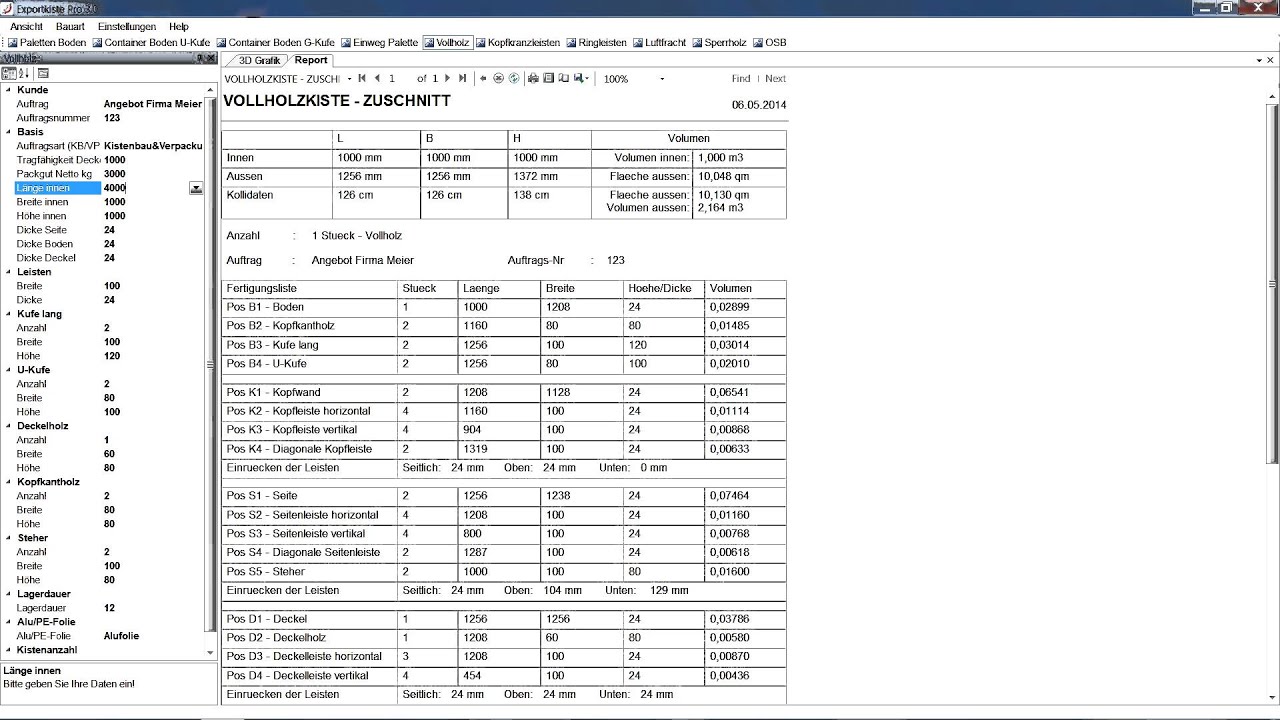Select Container Boden G-Kufe type
Screen dimensions: 1280x720
[x=275, y=43]
